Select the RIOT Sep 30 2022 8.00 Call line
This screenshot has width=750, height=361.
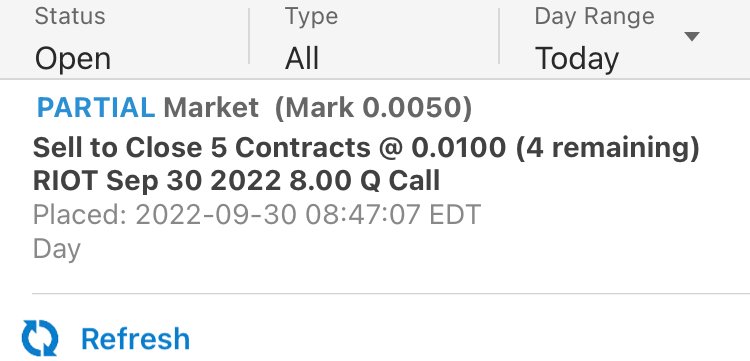tap(236, 181)
